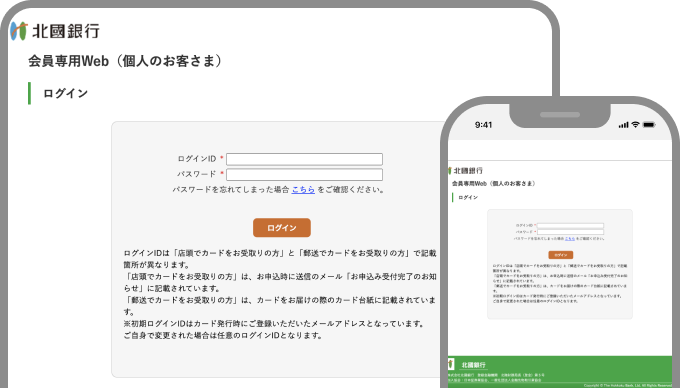Tap the phone battery icon
This screenshot has width=680, height=388.
[x=649, y=125]
